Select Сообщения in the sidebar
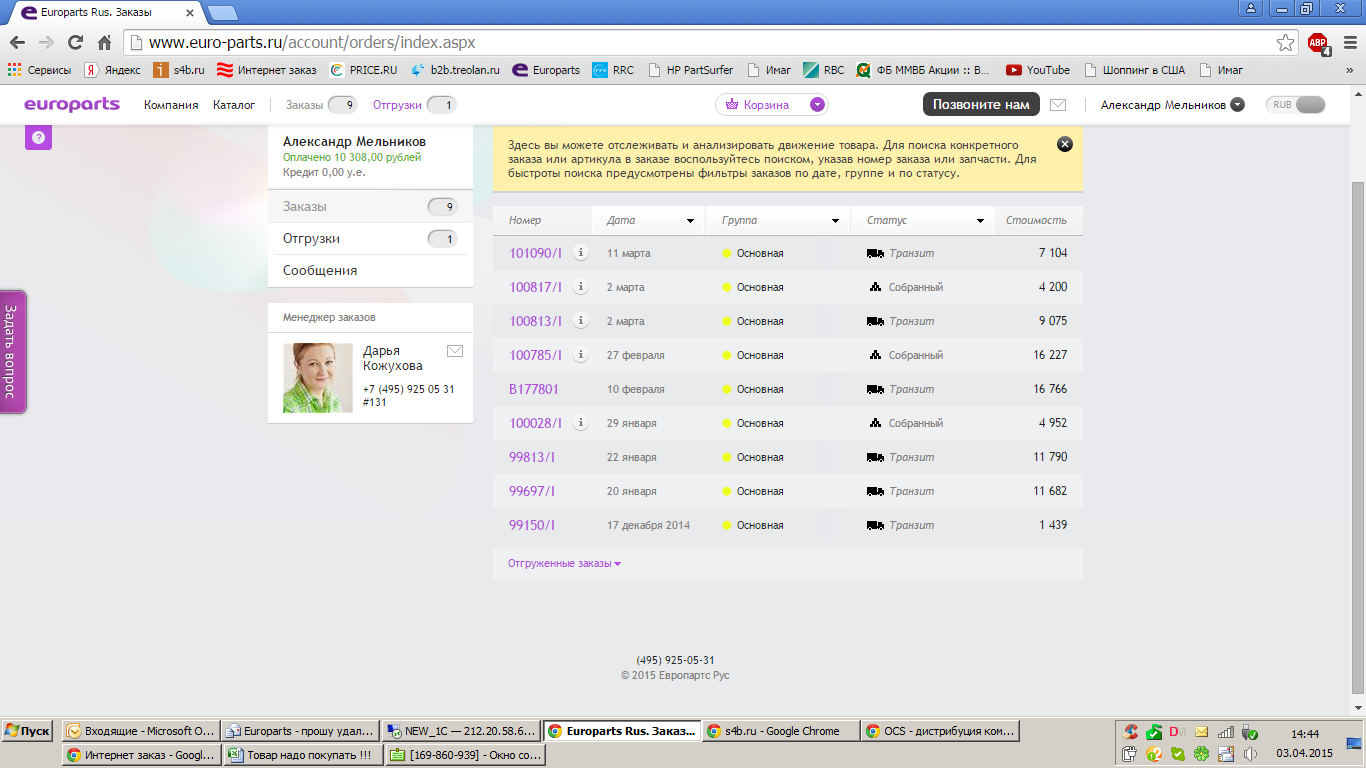1366x768 pixels. tap(320, 271)
